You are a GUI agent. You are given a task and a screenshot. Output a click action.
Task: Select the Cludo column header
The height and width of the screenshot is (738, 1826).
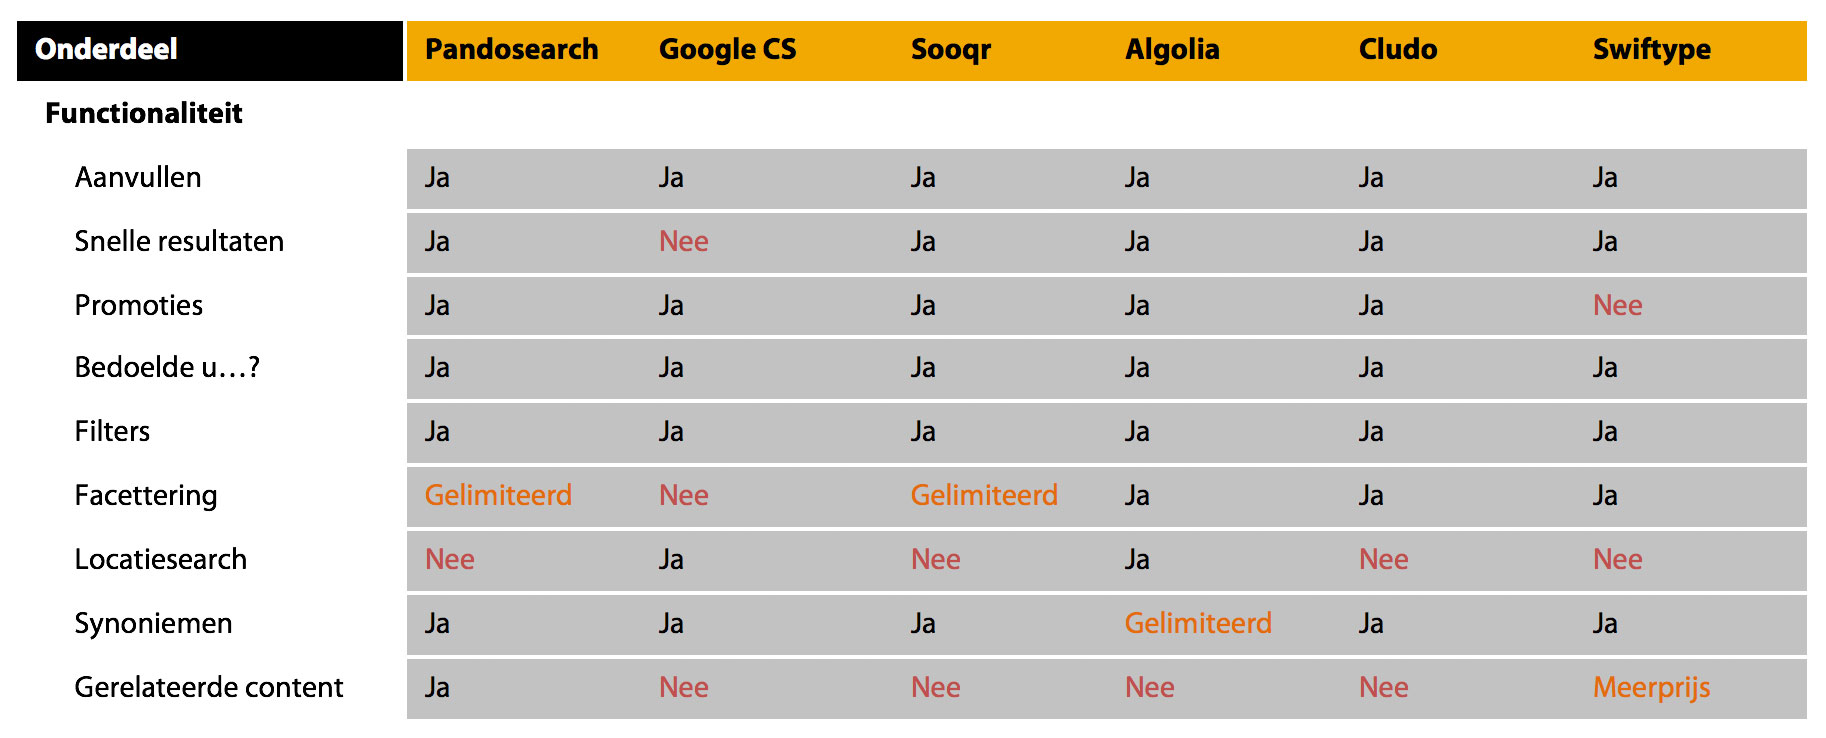tap(1397, 49)
